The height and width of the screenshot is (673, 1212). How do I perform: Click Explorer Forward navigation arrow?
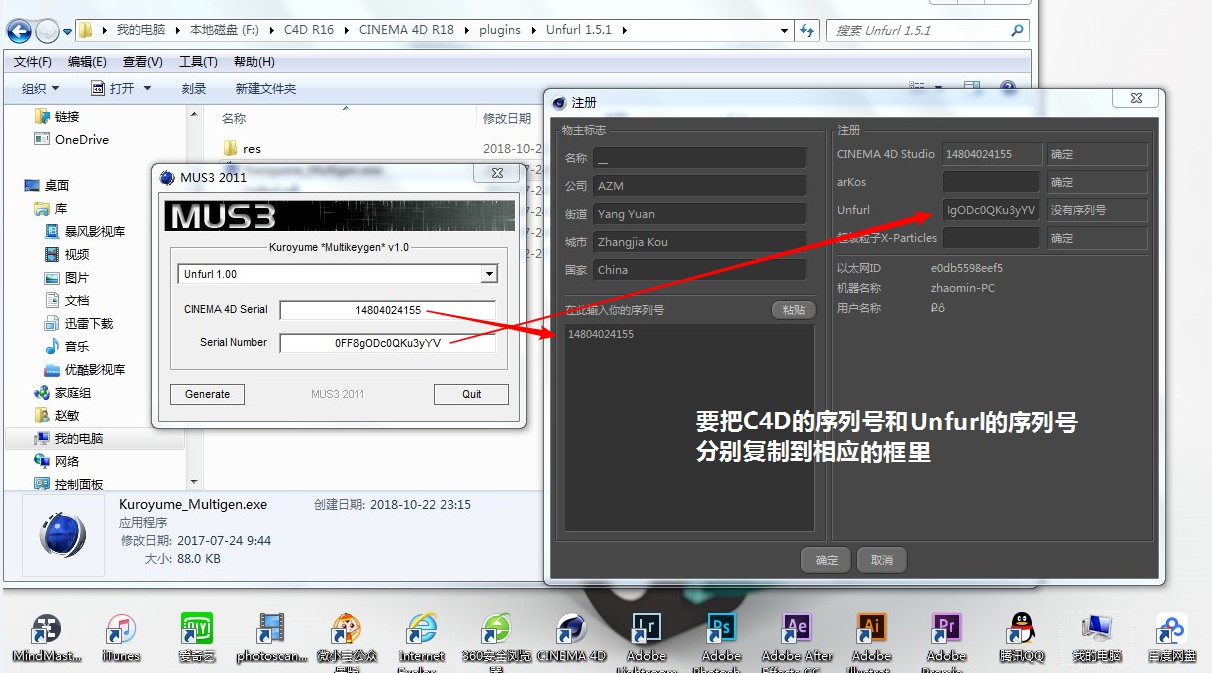tap(47, 31)
